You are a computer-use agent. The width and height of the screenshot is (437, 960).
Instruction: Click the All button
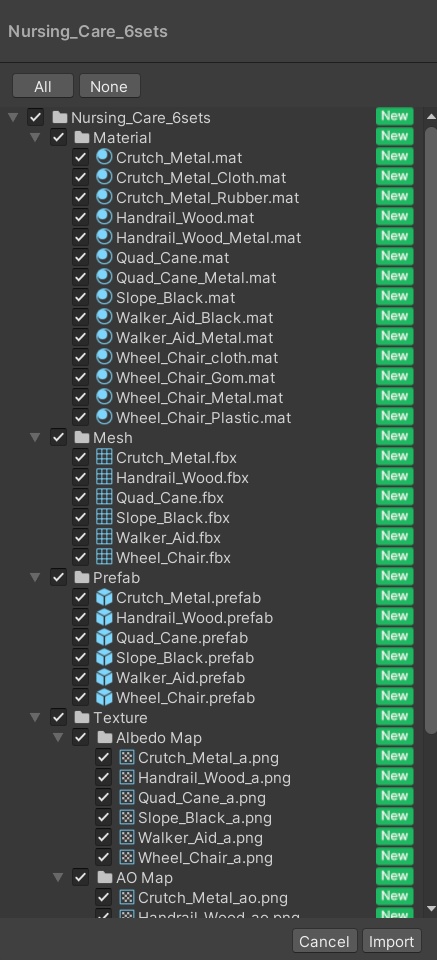pyautogui.click(x=43, y=86)
